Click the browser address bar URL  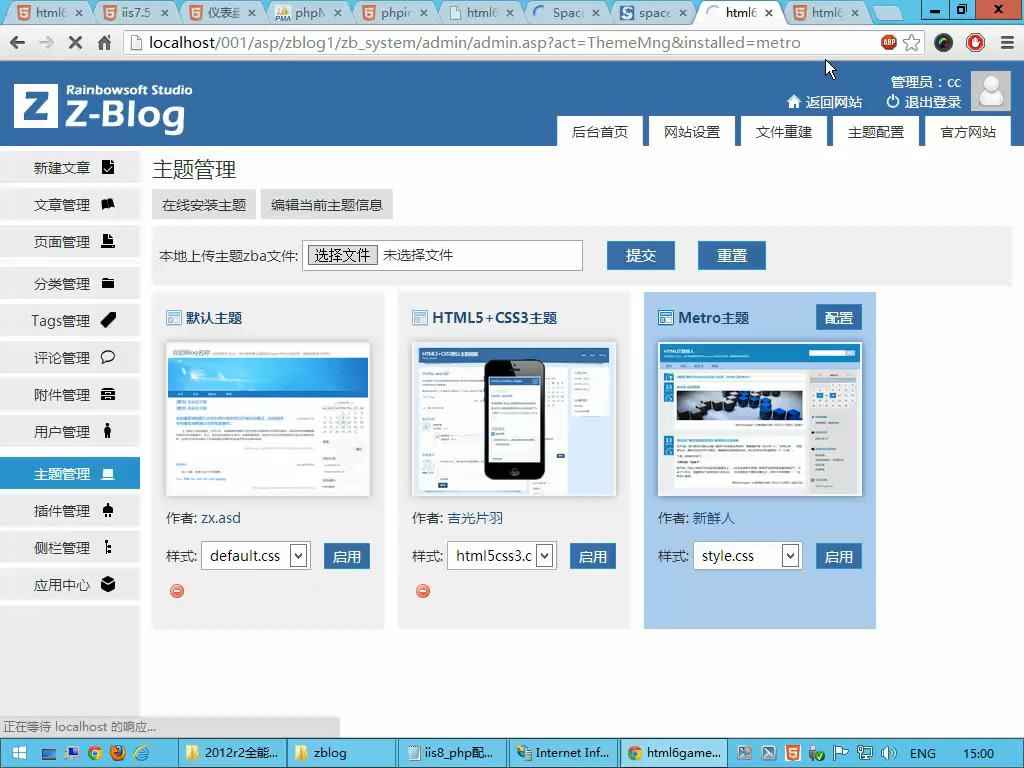point(475,43)
